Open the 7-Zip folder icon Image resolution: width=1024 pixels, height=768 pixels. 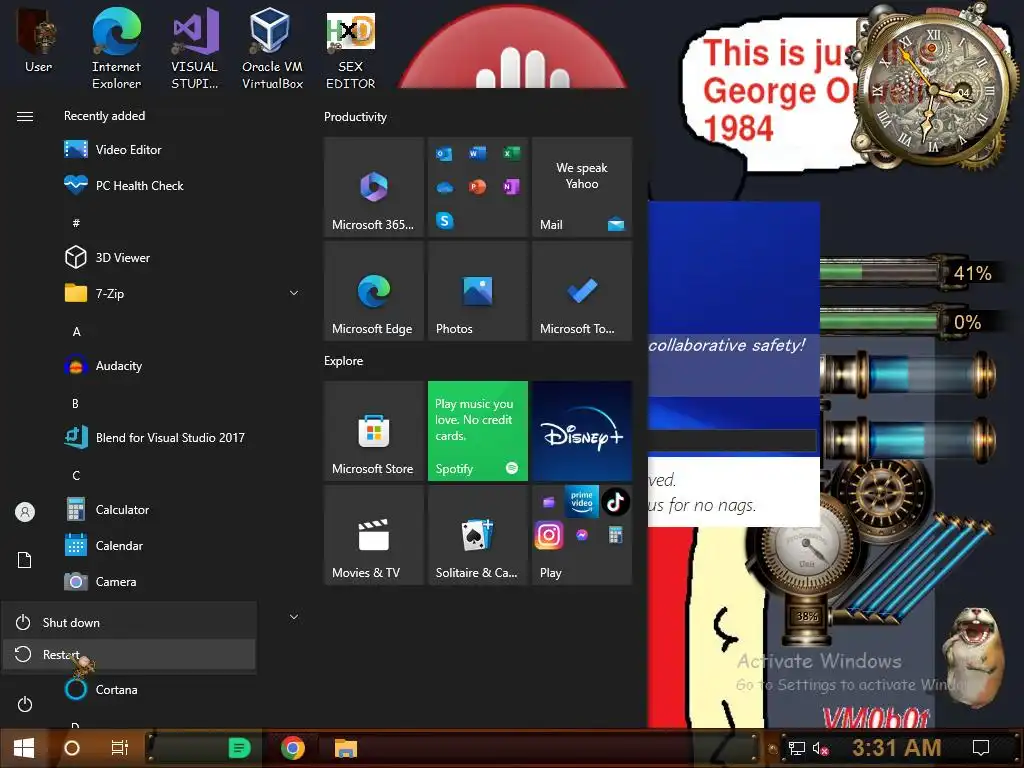coord(76,293)
